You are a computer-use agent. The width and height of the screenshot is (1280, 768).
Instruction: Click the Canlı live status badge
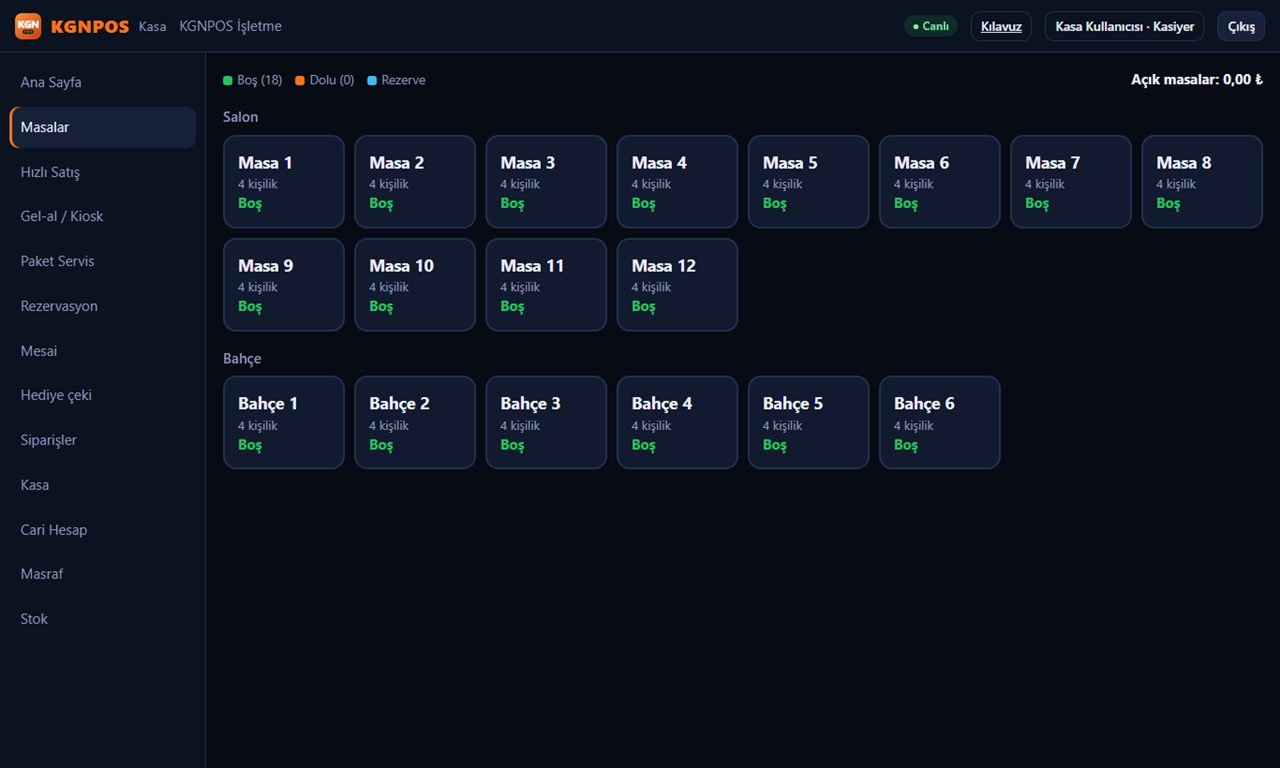[931, 26]
